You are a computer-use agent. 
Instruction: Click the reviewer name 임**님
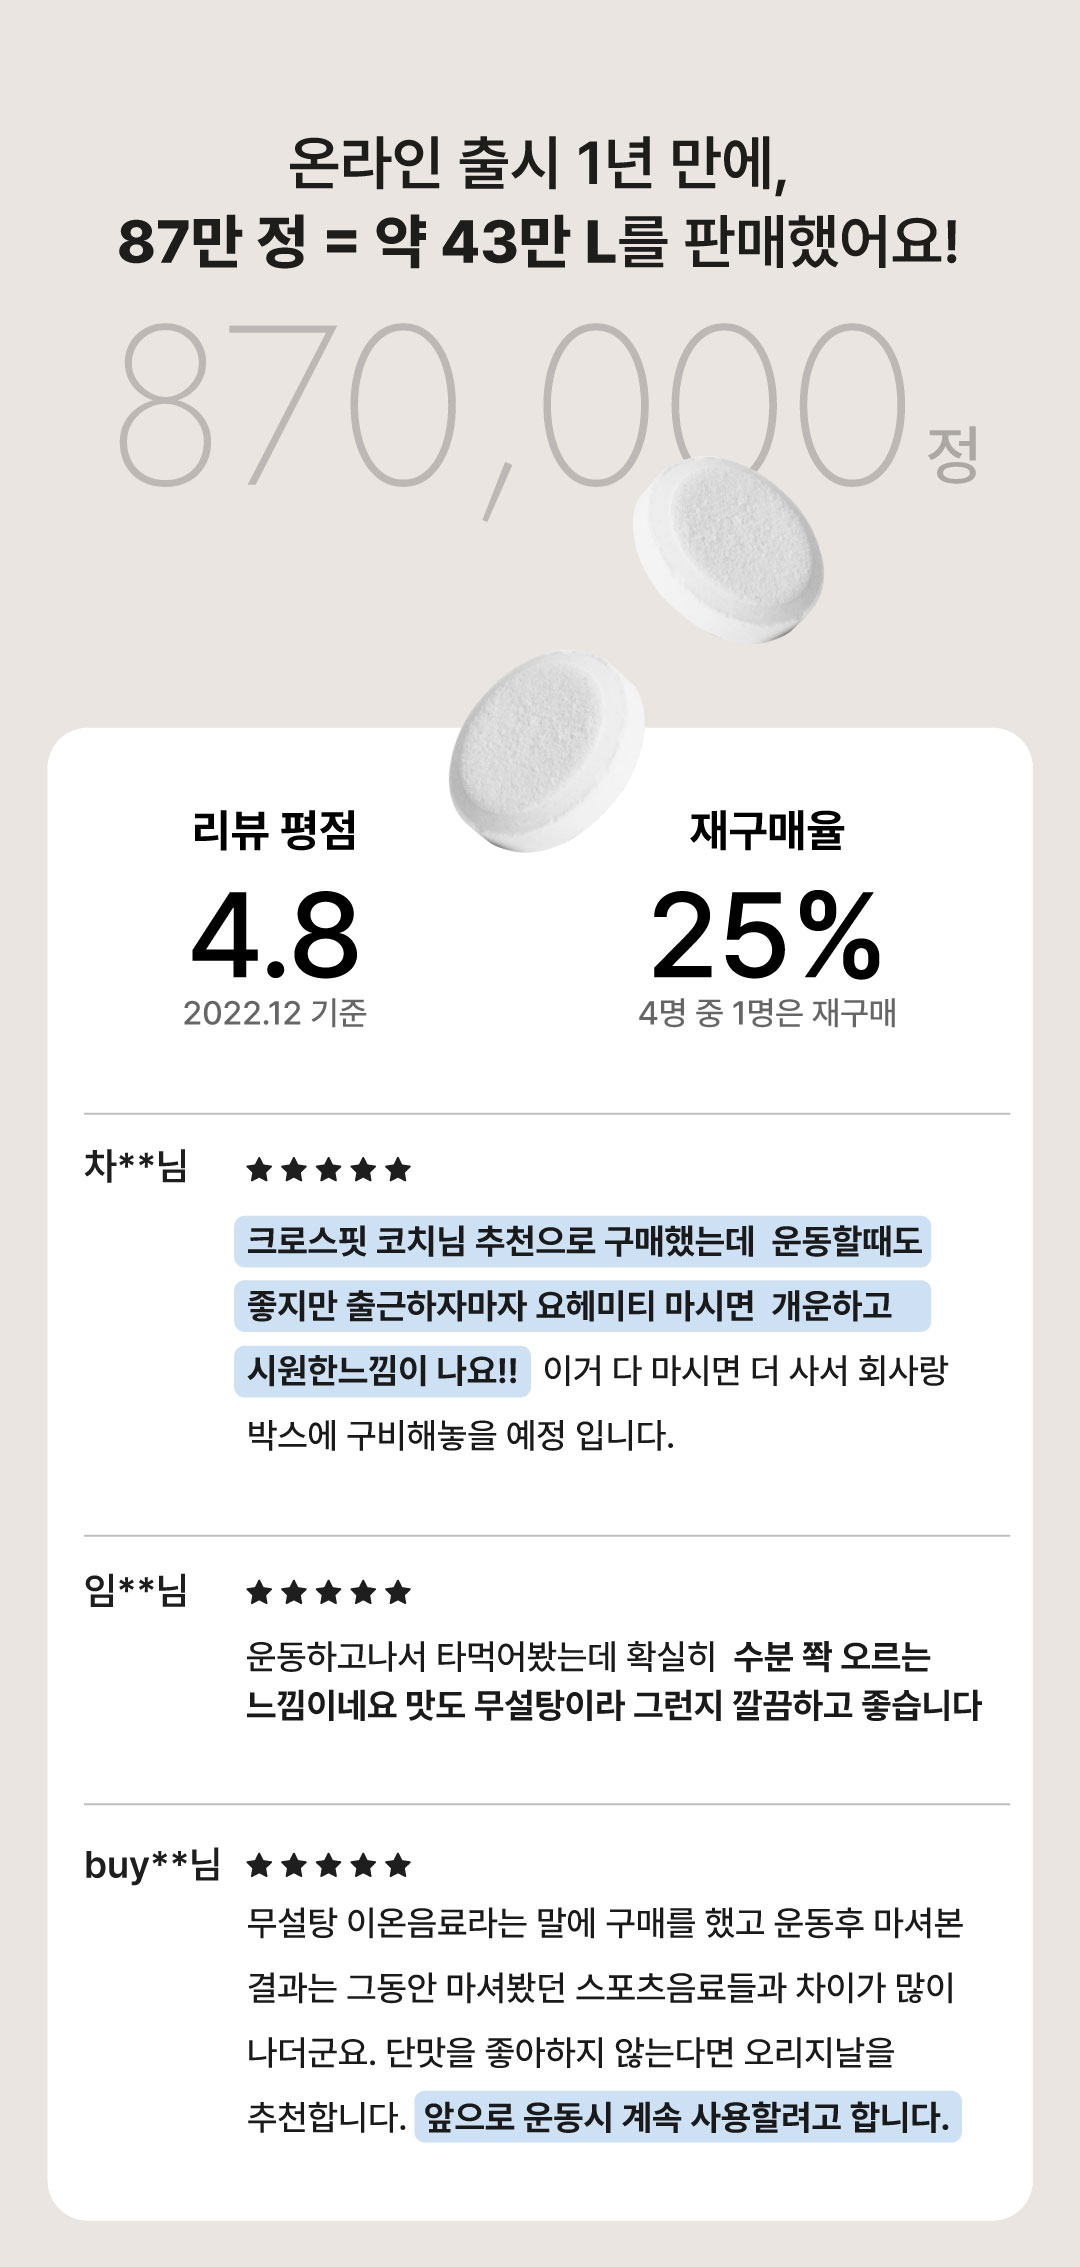(x=136, y=1589)
